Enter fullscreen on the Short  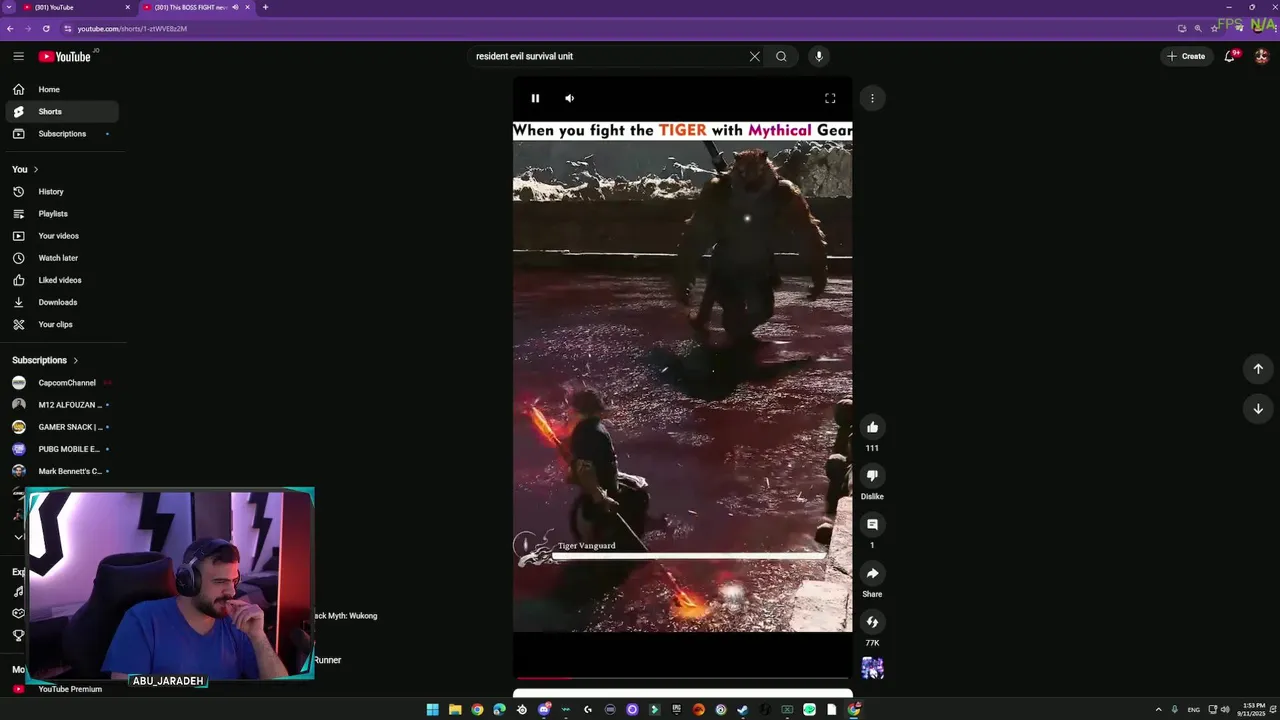coord(830,98)
